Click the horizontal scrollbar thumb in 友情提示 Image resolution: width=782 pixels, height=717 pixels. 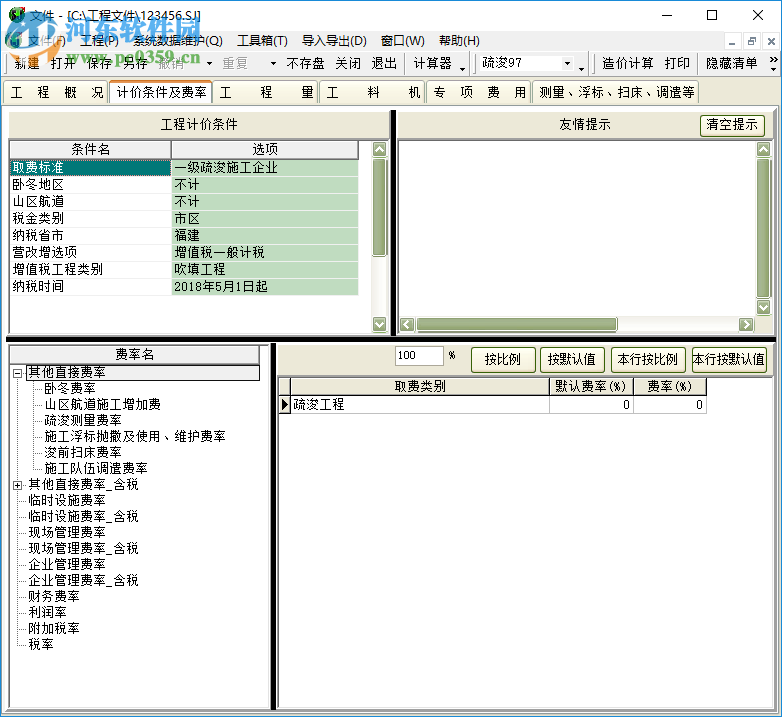(x=517, y=325)
